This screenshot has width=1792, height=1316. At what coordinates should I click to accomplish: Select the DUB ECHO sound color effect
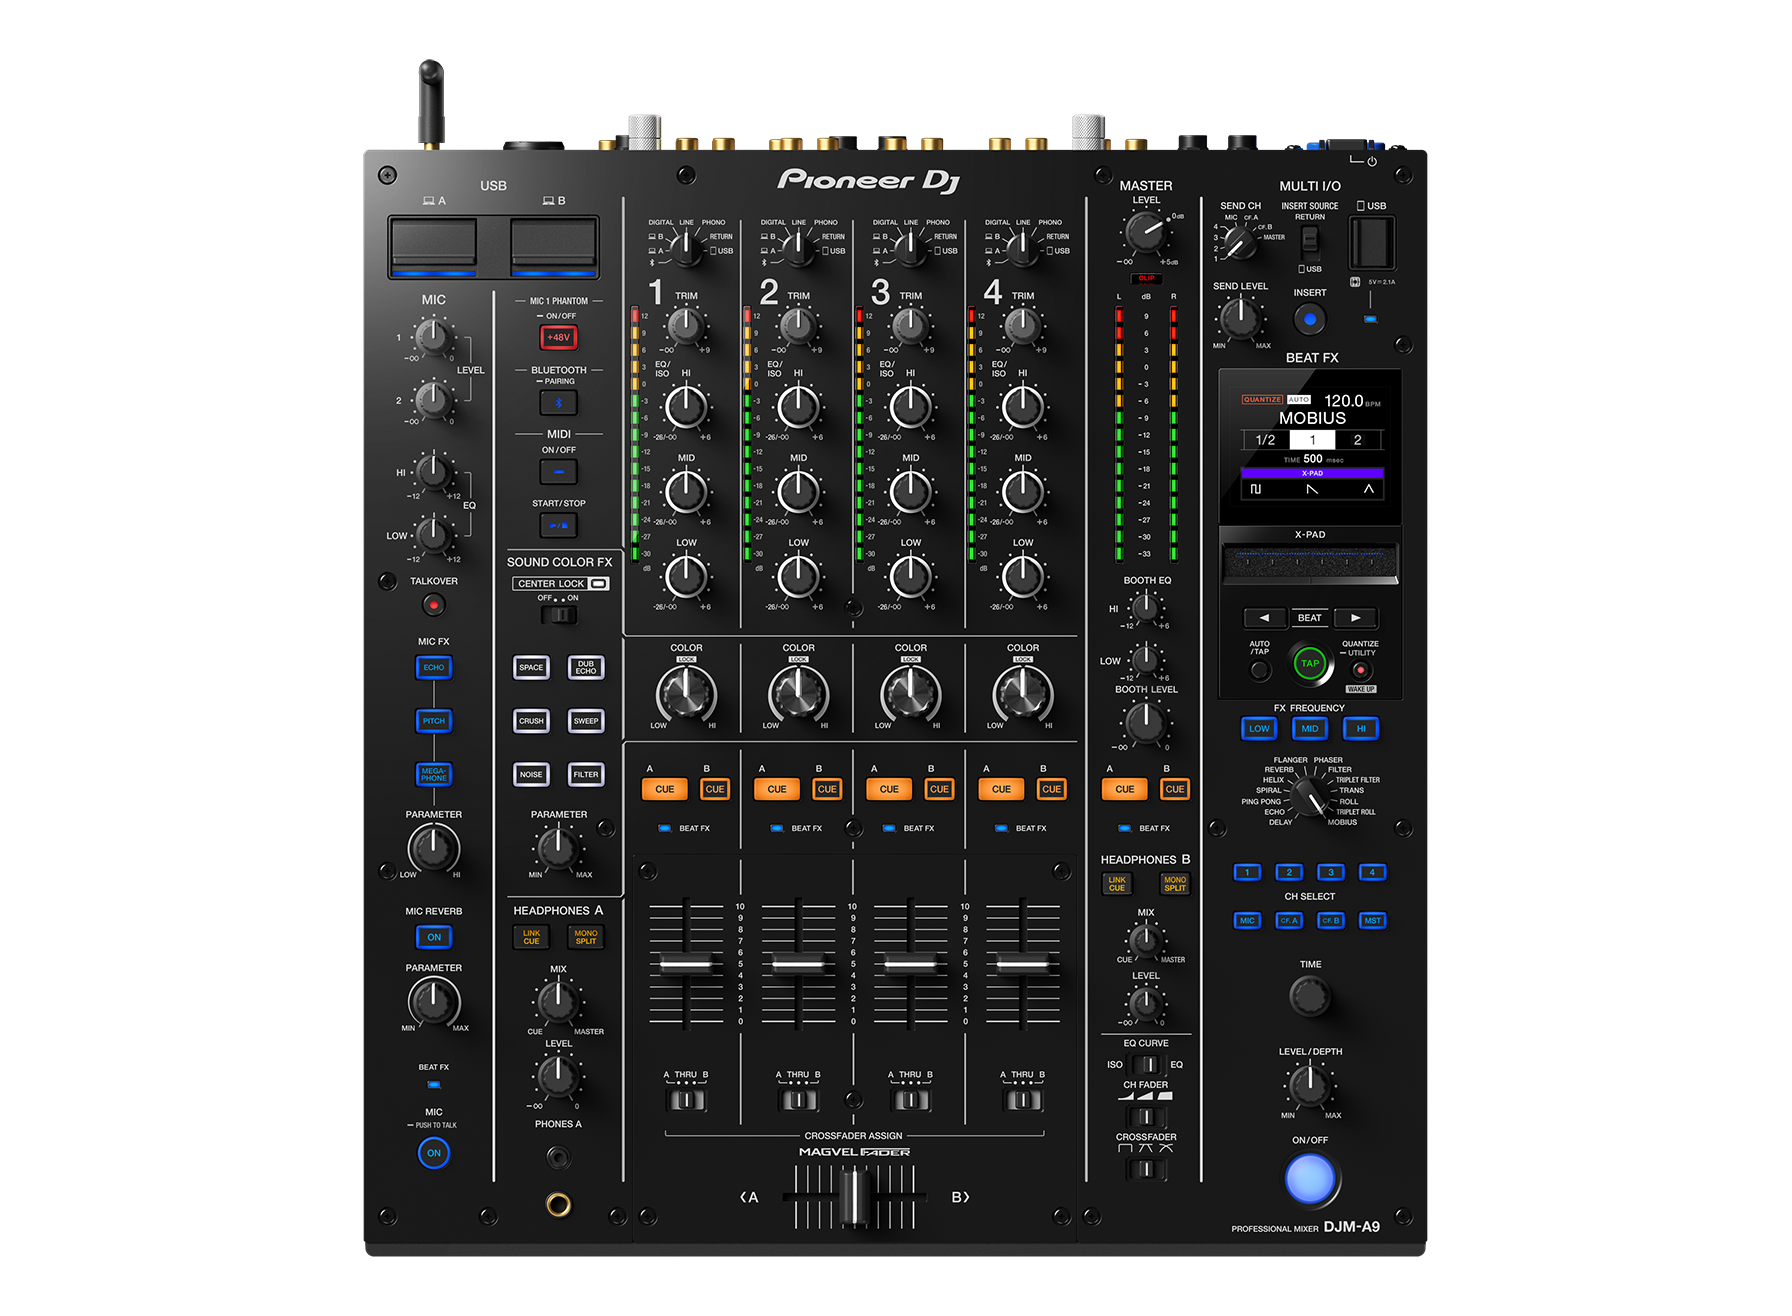pyautogui.click(x=586, y=667)
